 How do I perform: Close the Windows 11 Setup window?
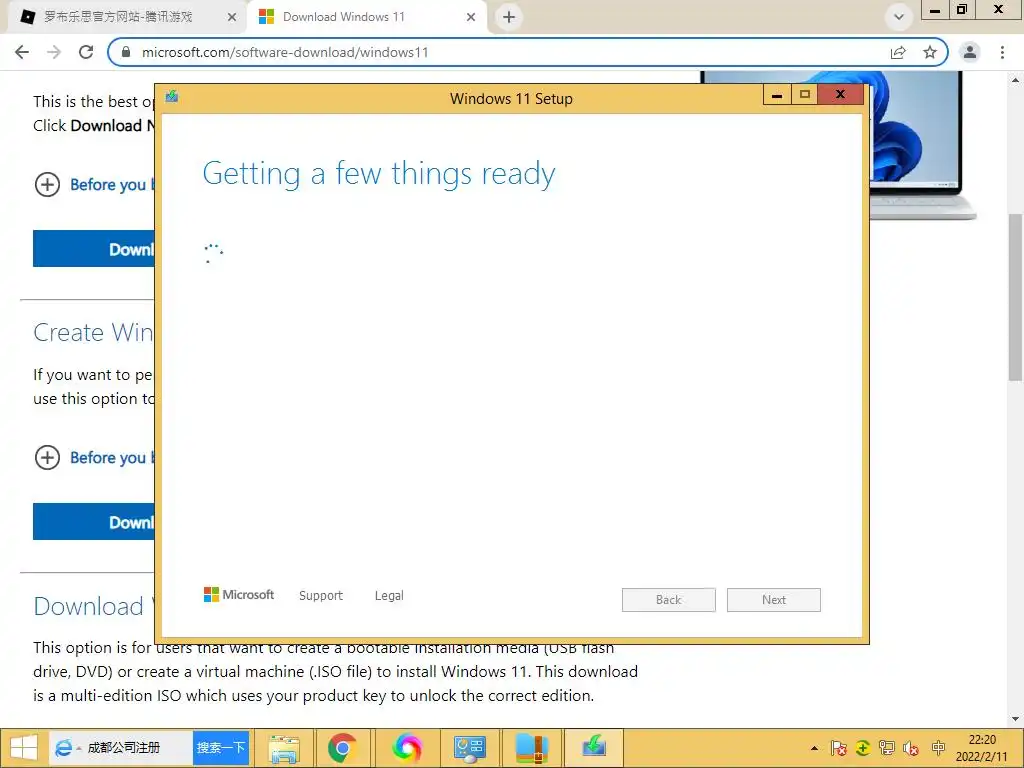(x=840, y=95)
